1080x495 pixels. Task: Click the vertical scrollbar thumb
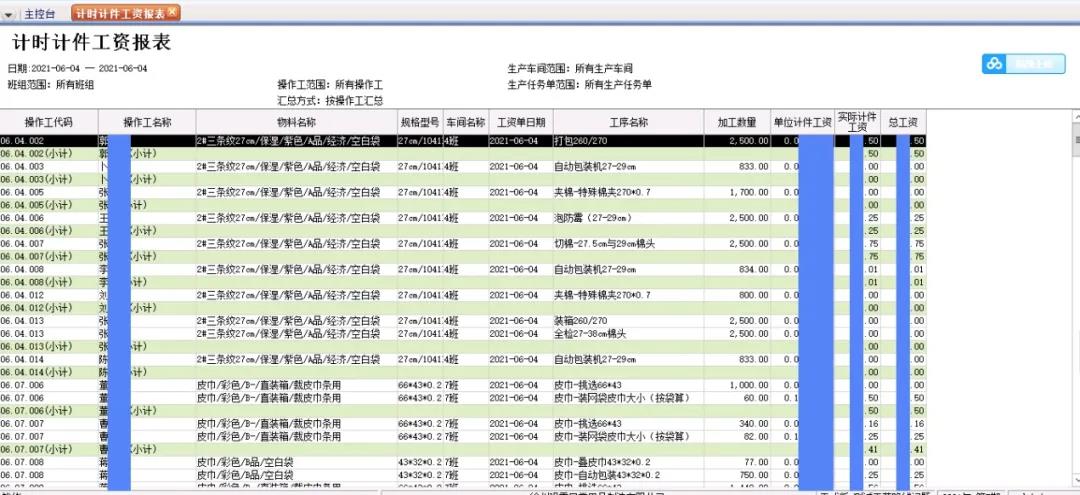[x=1075, y=140]
